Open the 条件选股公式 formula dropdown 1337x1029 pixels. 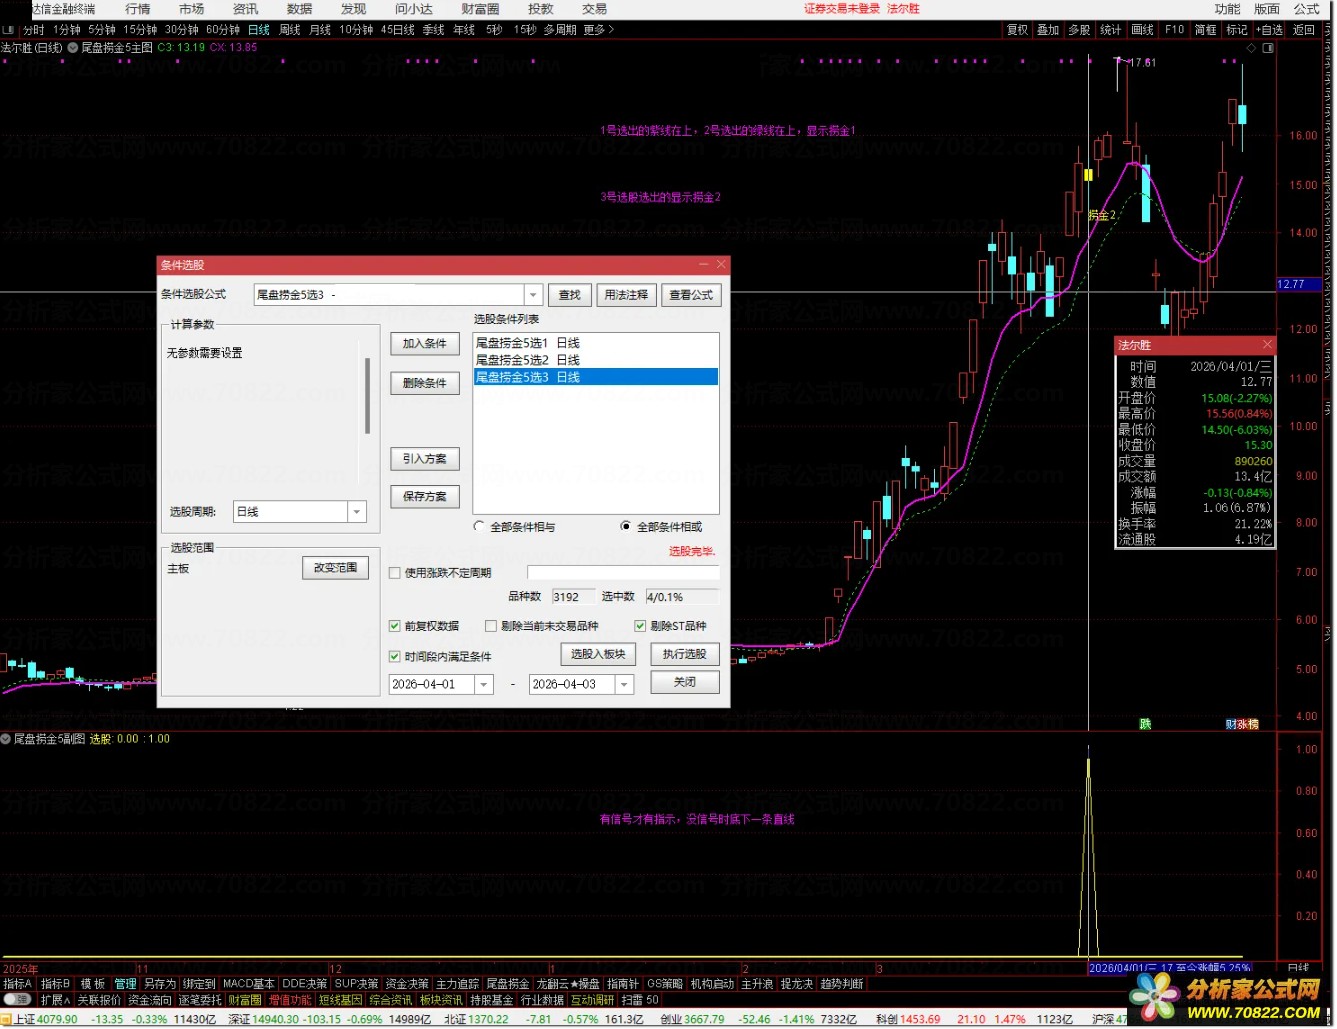pyautogui.click(x=533, y=295)
